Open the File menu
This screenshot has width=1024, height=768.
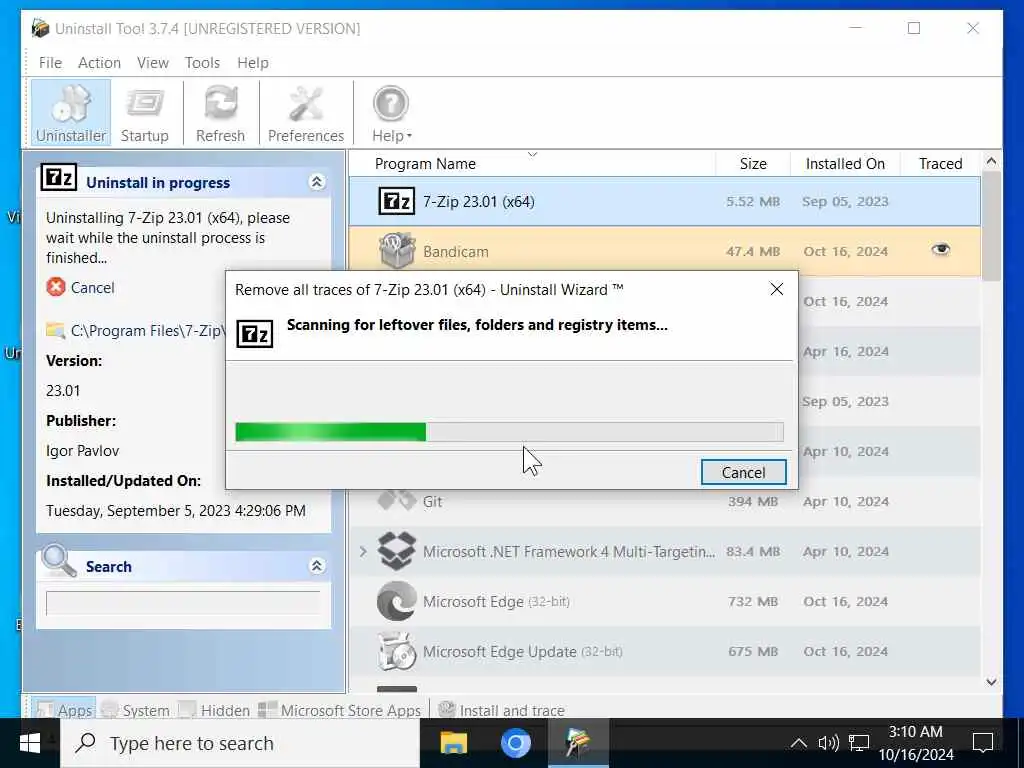point(50,63)
